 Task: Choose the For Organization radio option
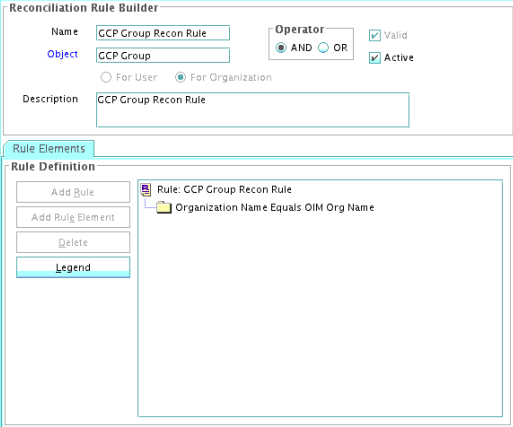point(180,77)
